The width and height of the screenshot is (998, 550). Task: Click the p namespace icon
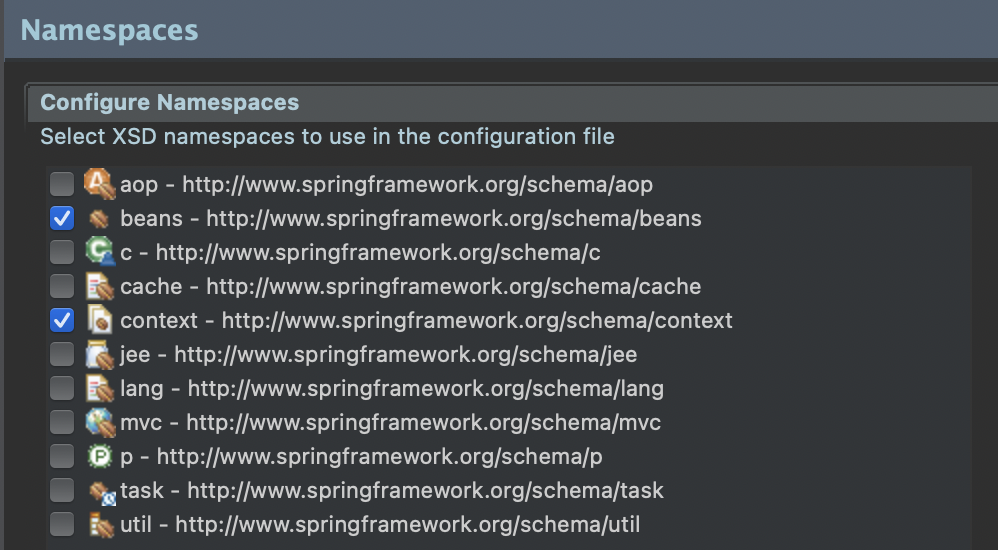click(x=99, y=456)
